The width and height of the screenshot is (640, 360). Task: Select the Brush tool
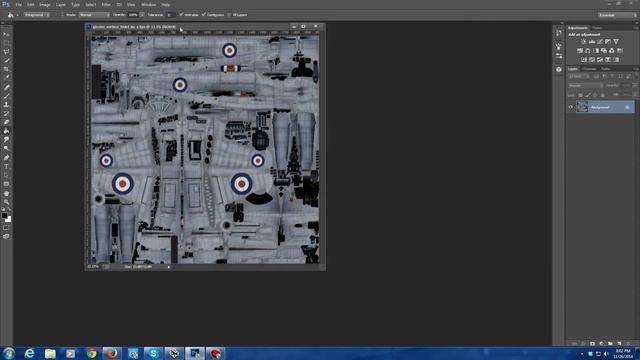pos(6,96)
